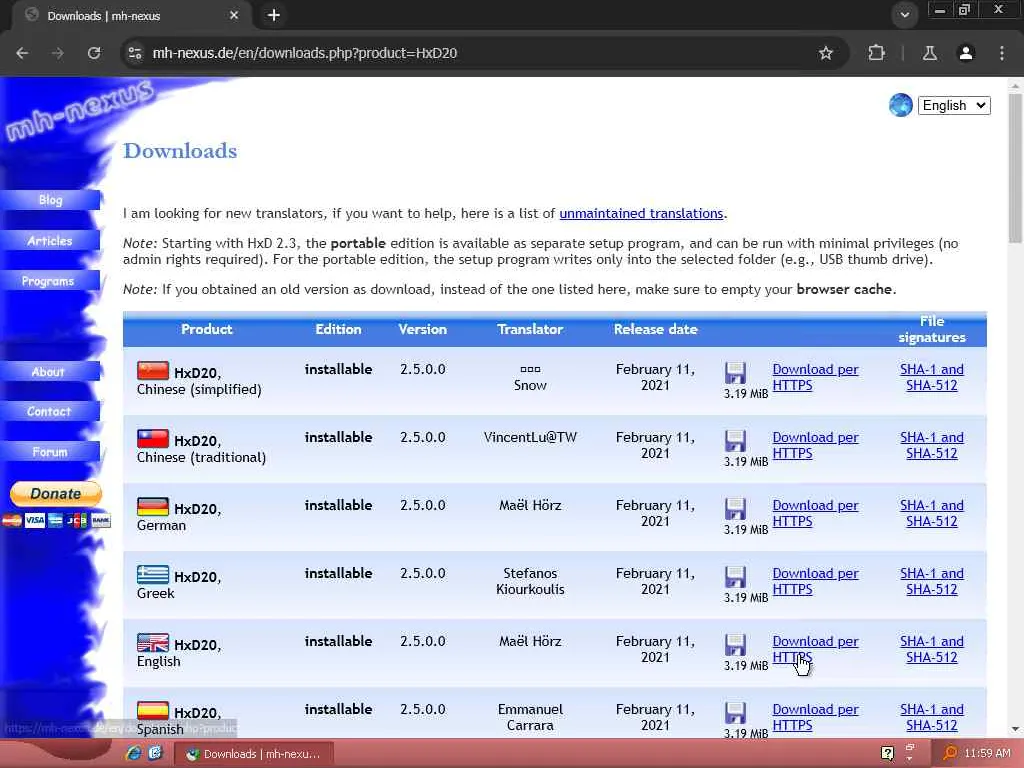Viewport: 1024px width, 768px height.
Task: Click the 'Product' column header
Action: (x=206, y=329)
